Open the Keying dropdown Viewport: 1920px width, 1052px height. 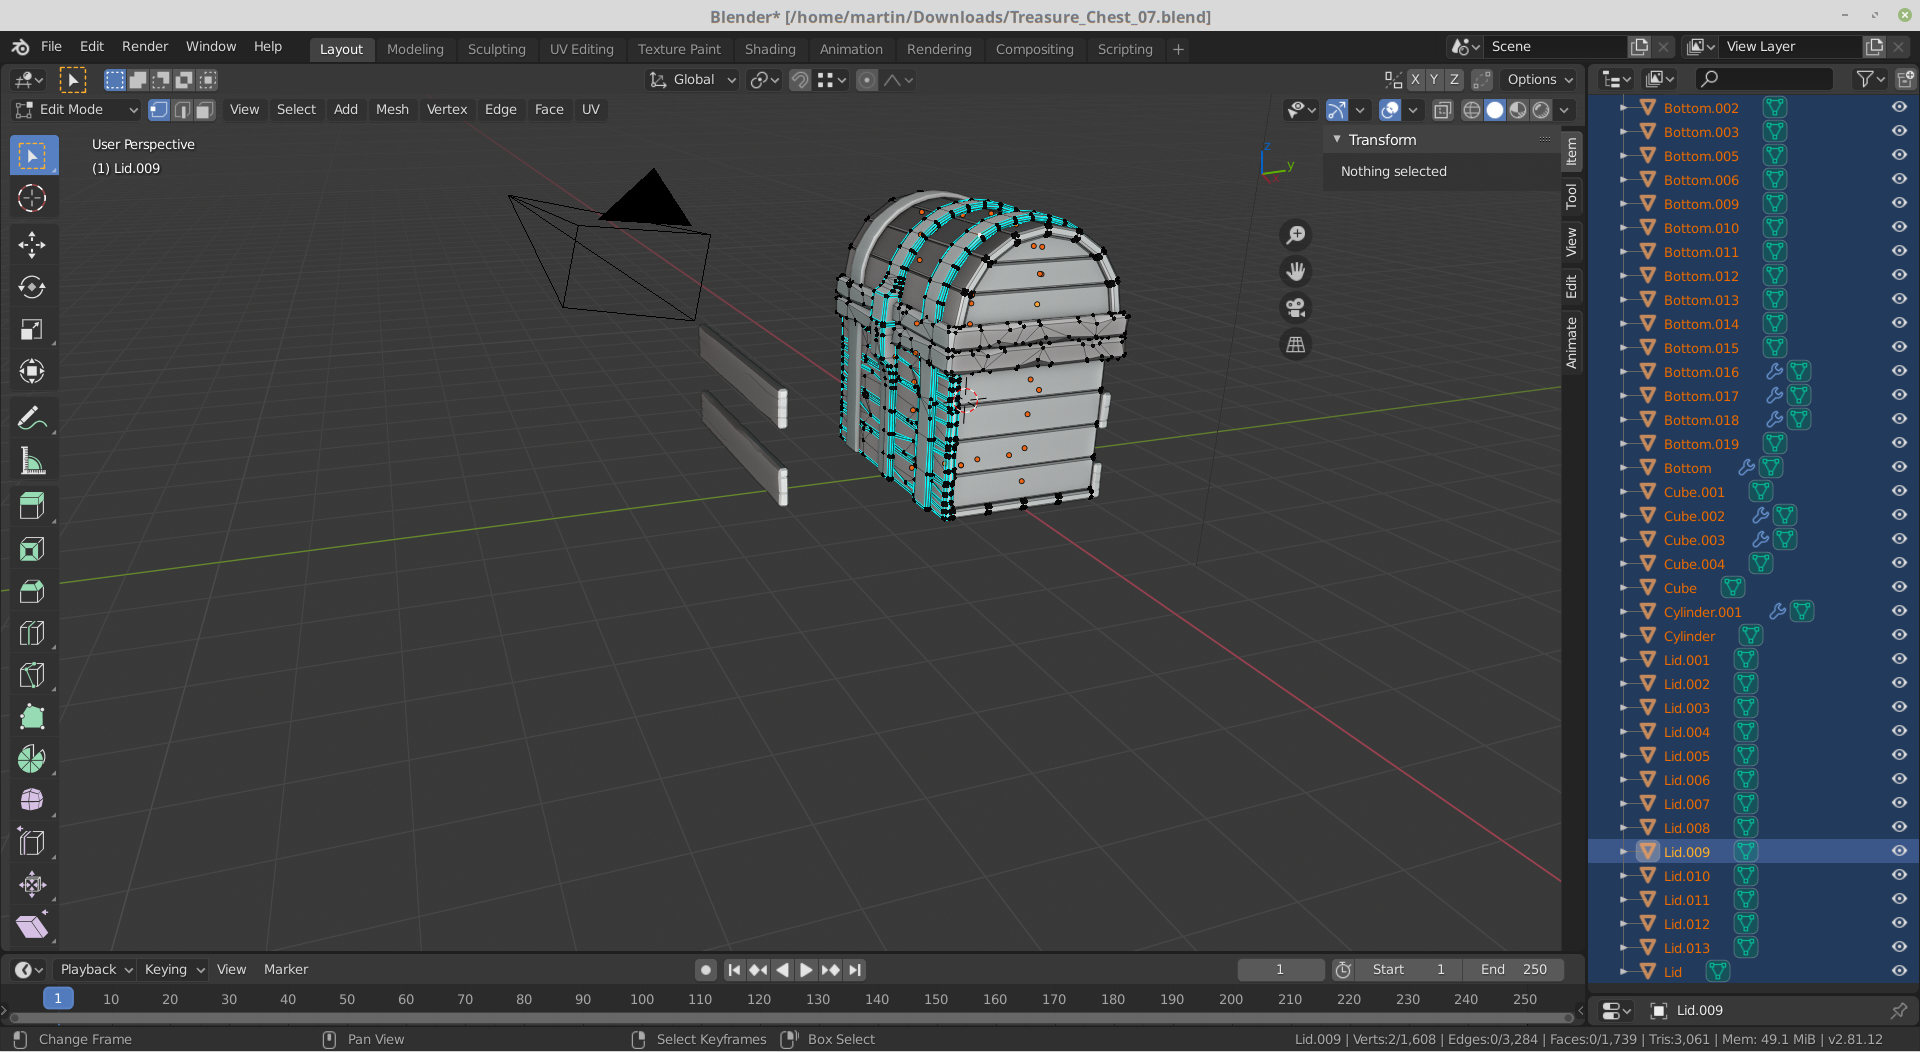click(x=174, y=969)
